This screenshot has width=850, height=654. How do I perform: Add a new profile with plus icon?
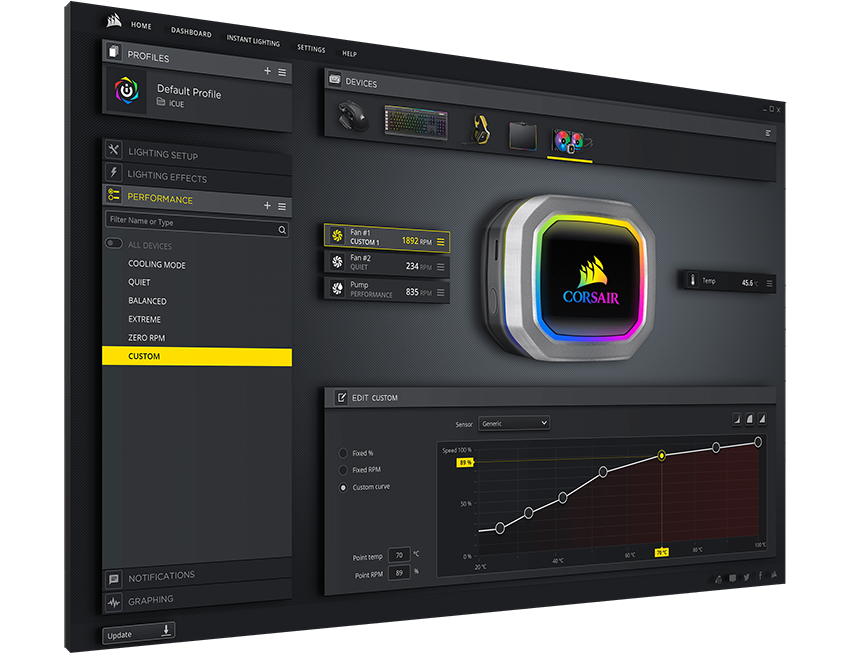[x=267, y=71]
